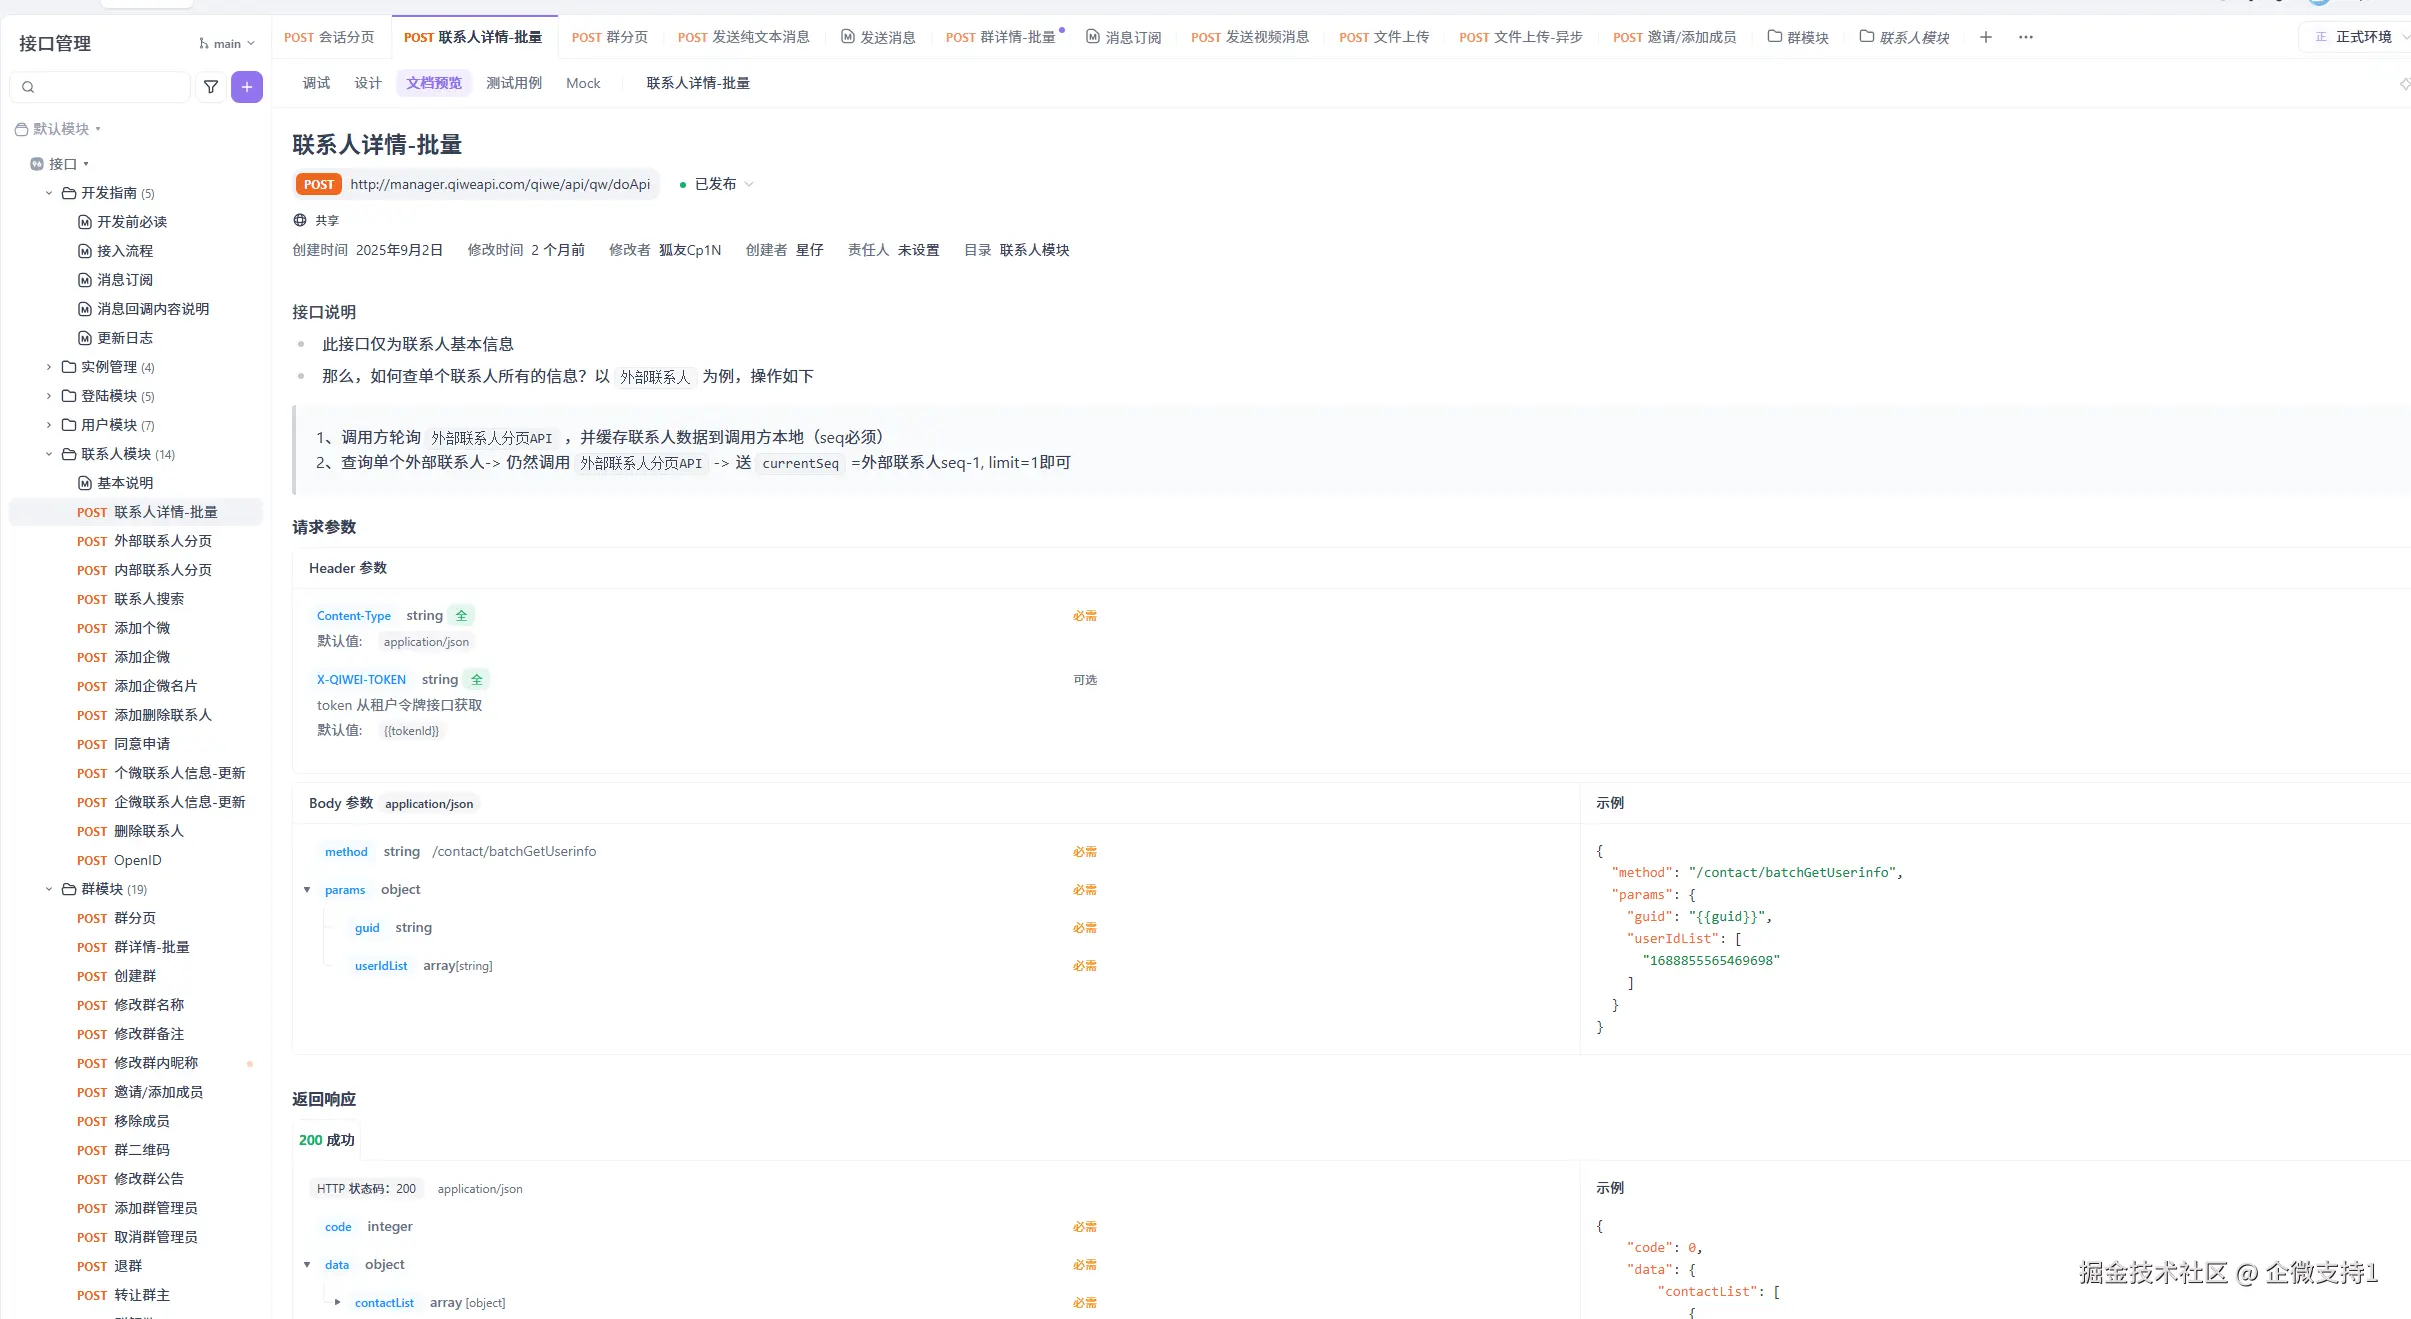Expand the 登陆模块 folder
Viewport: 2411px width, 1319px height.
coord(49,396)
